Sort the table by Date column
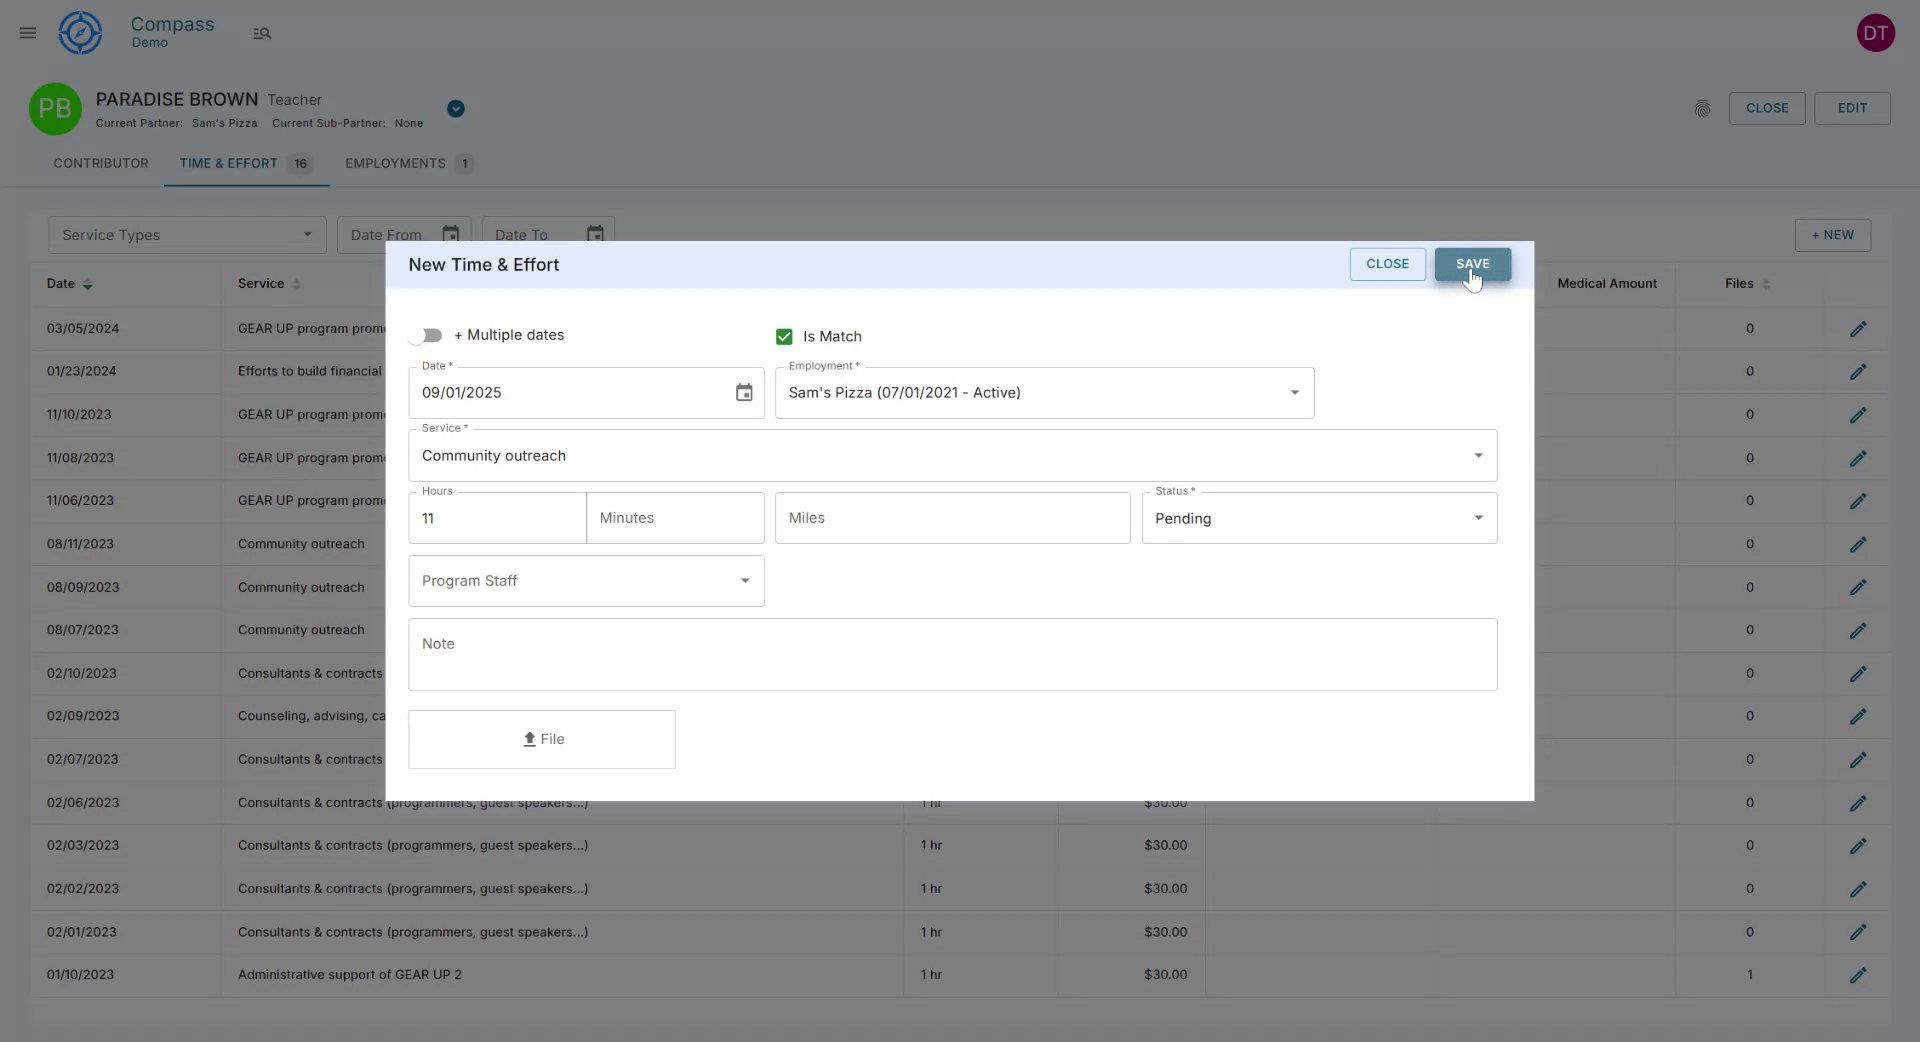The width and height of the screenshot is (1920, 1042). click(87, 284)
